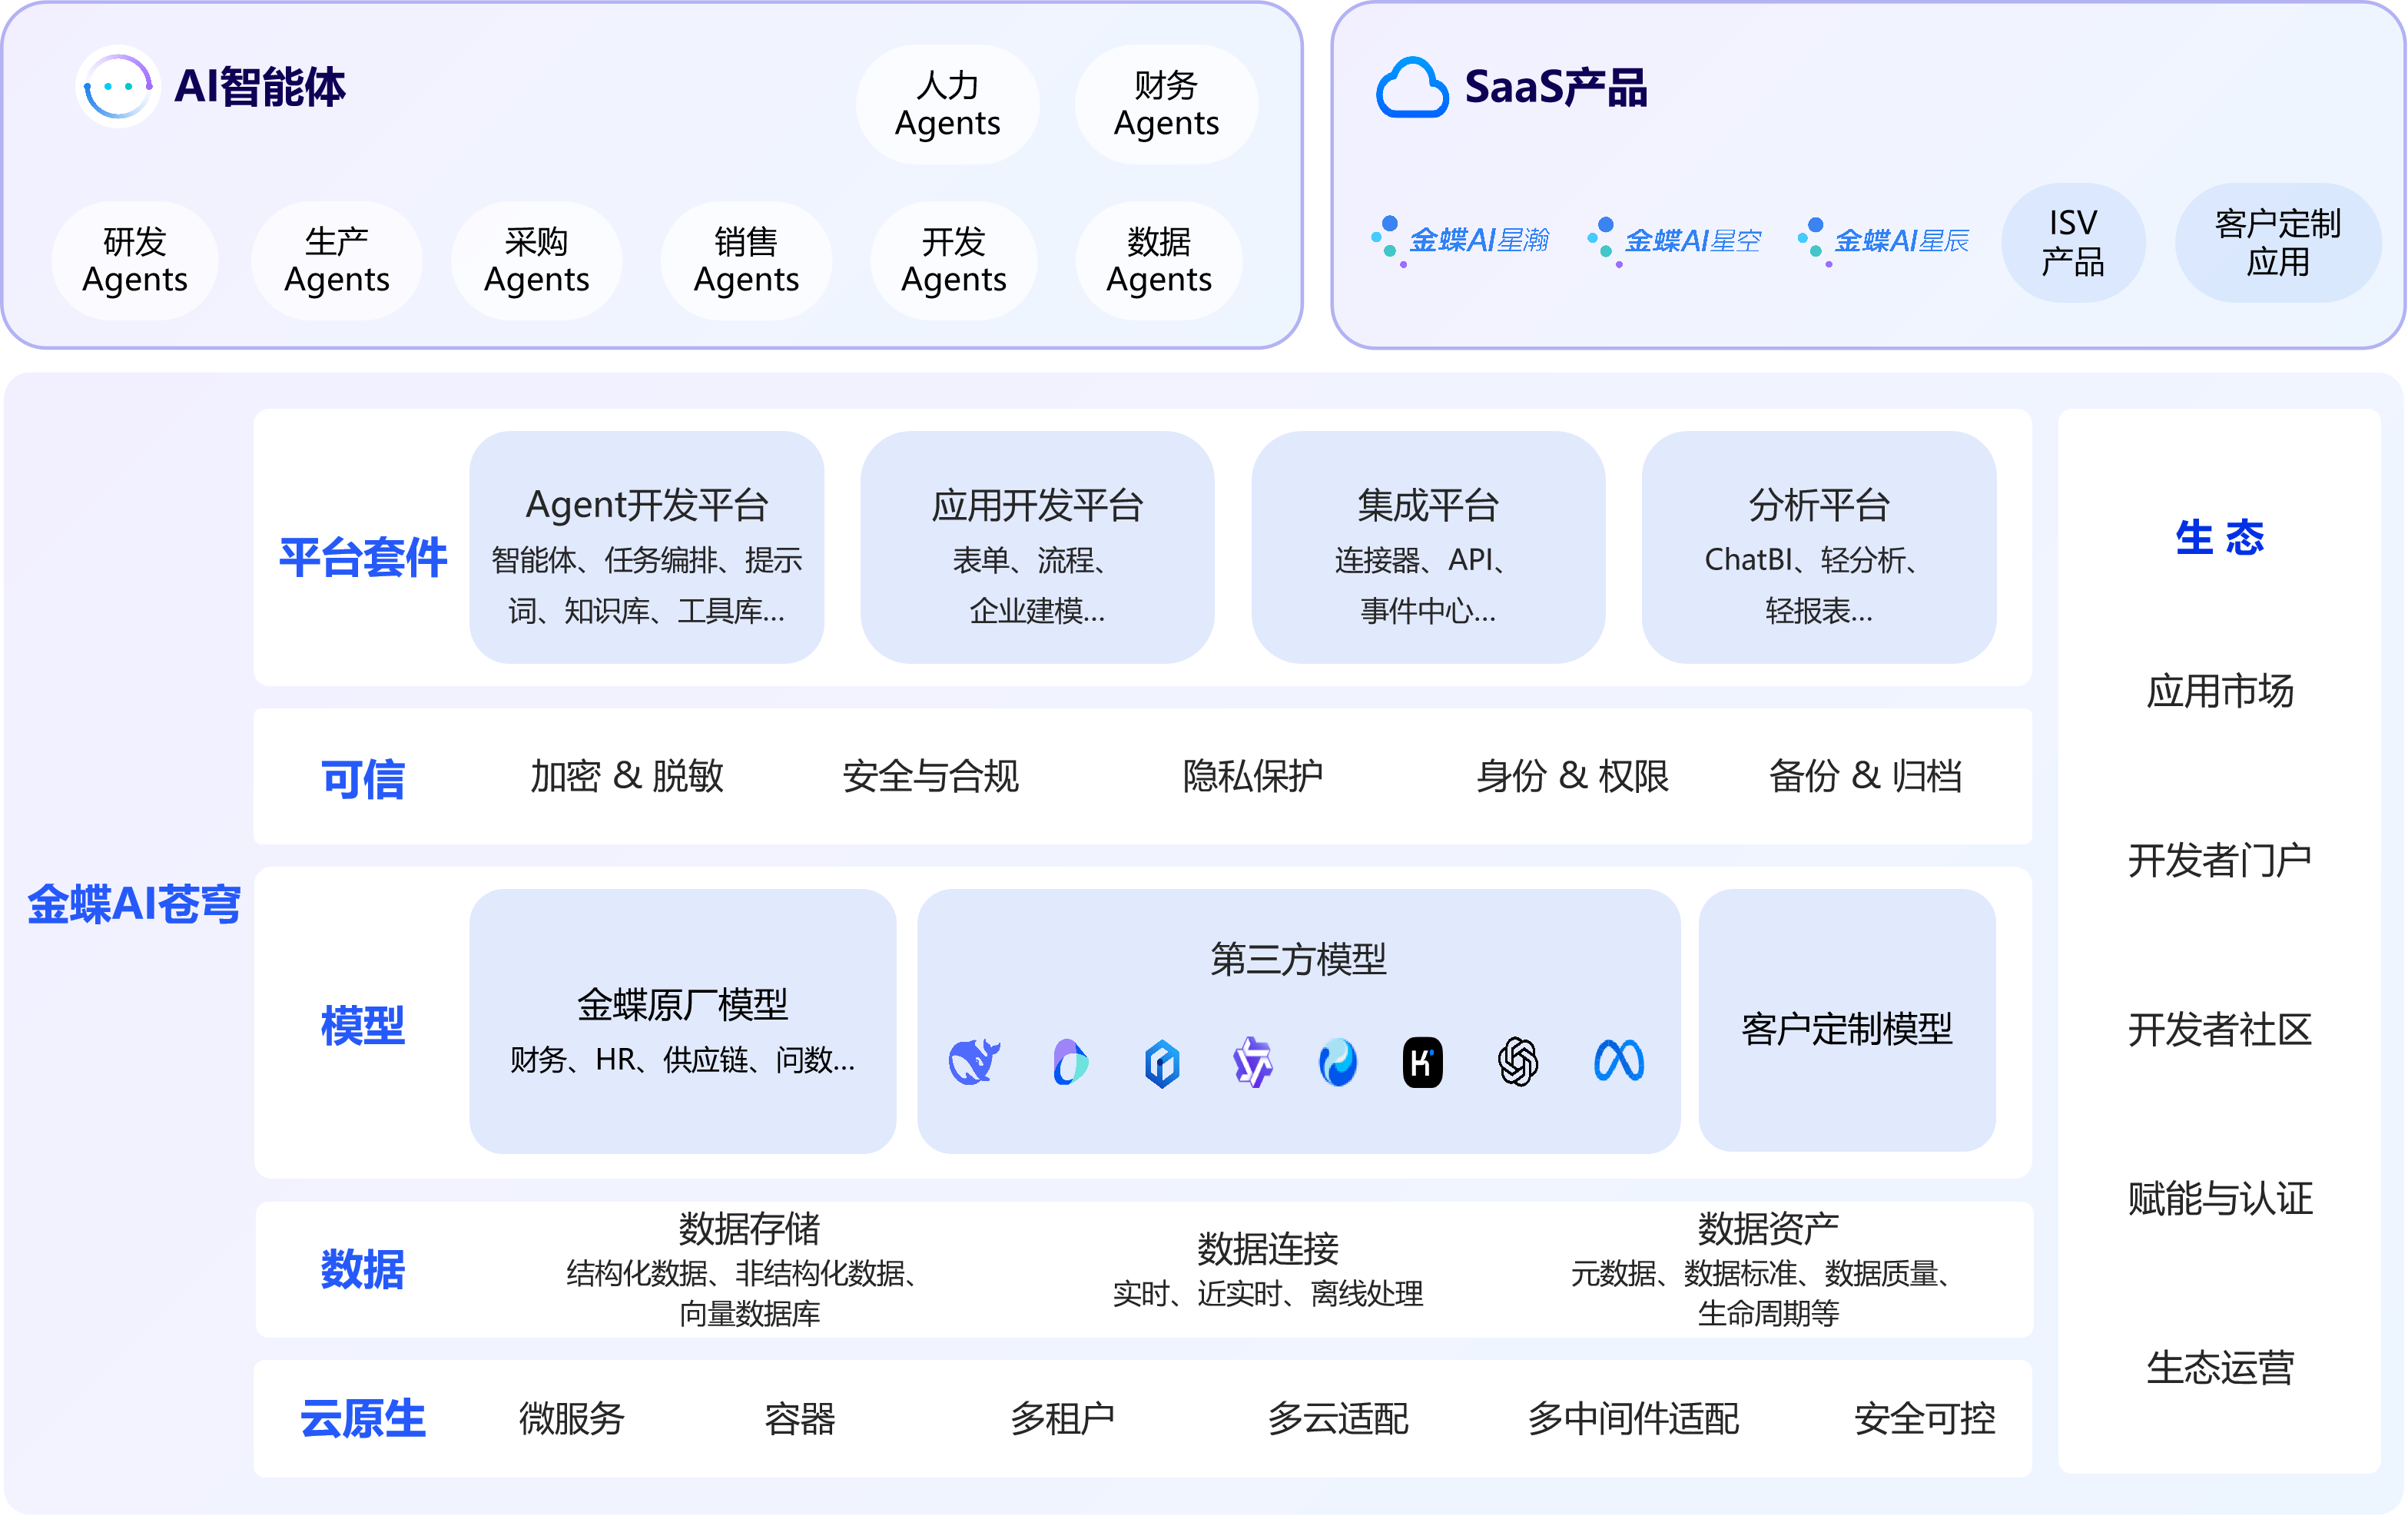Click the blue hexagon model logo
The image size is (2408, 1519).
pos(1162,1062)
